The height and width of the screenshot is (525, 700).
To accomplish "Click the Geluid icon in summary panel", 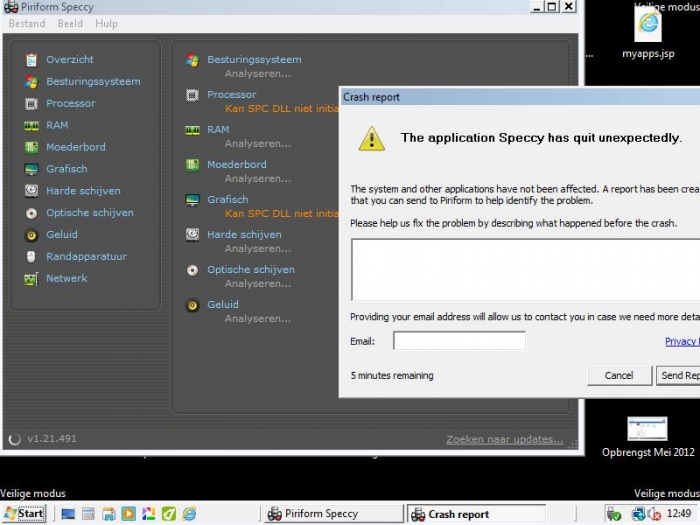I will coord(192,305).
